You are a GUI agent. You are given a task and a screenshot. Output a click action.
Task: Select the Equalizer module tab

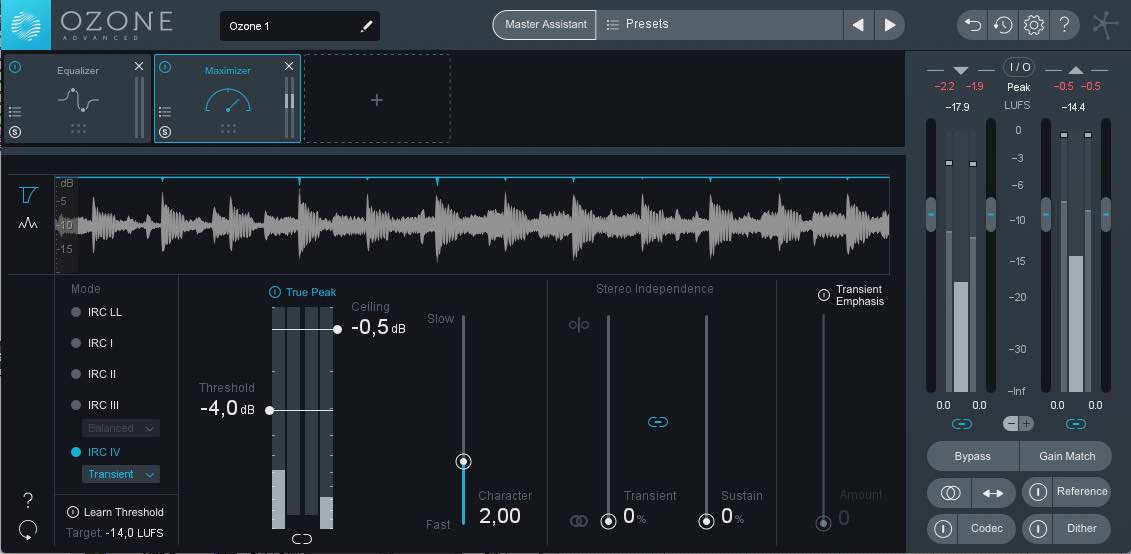coord(78,98)
